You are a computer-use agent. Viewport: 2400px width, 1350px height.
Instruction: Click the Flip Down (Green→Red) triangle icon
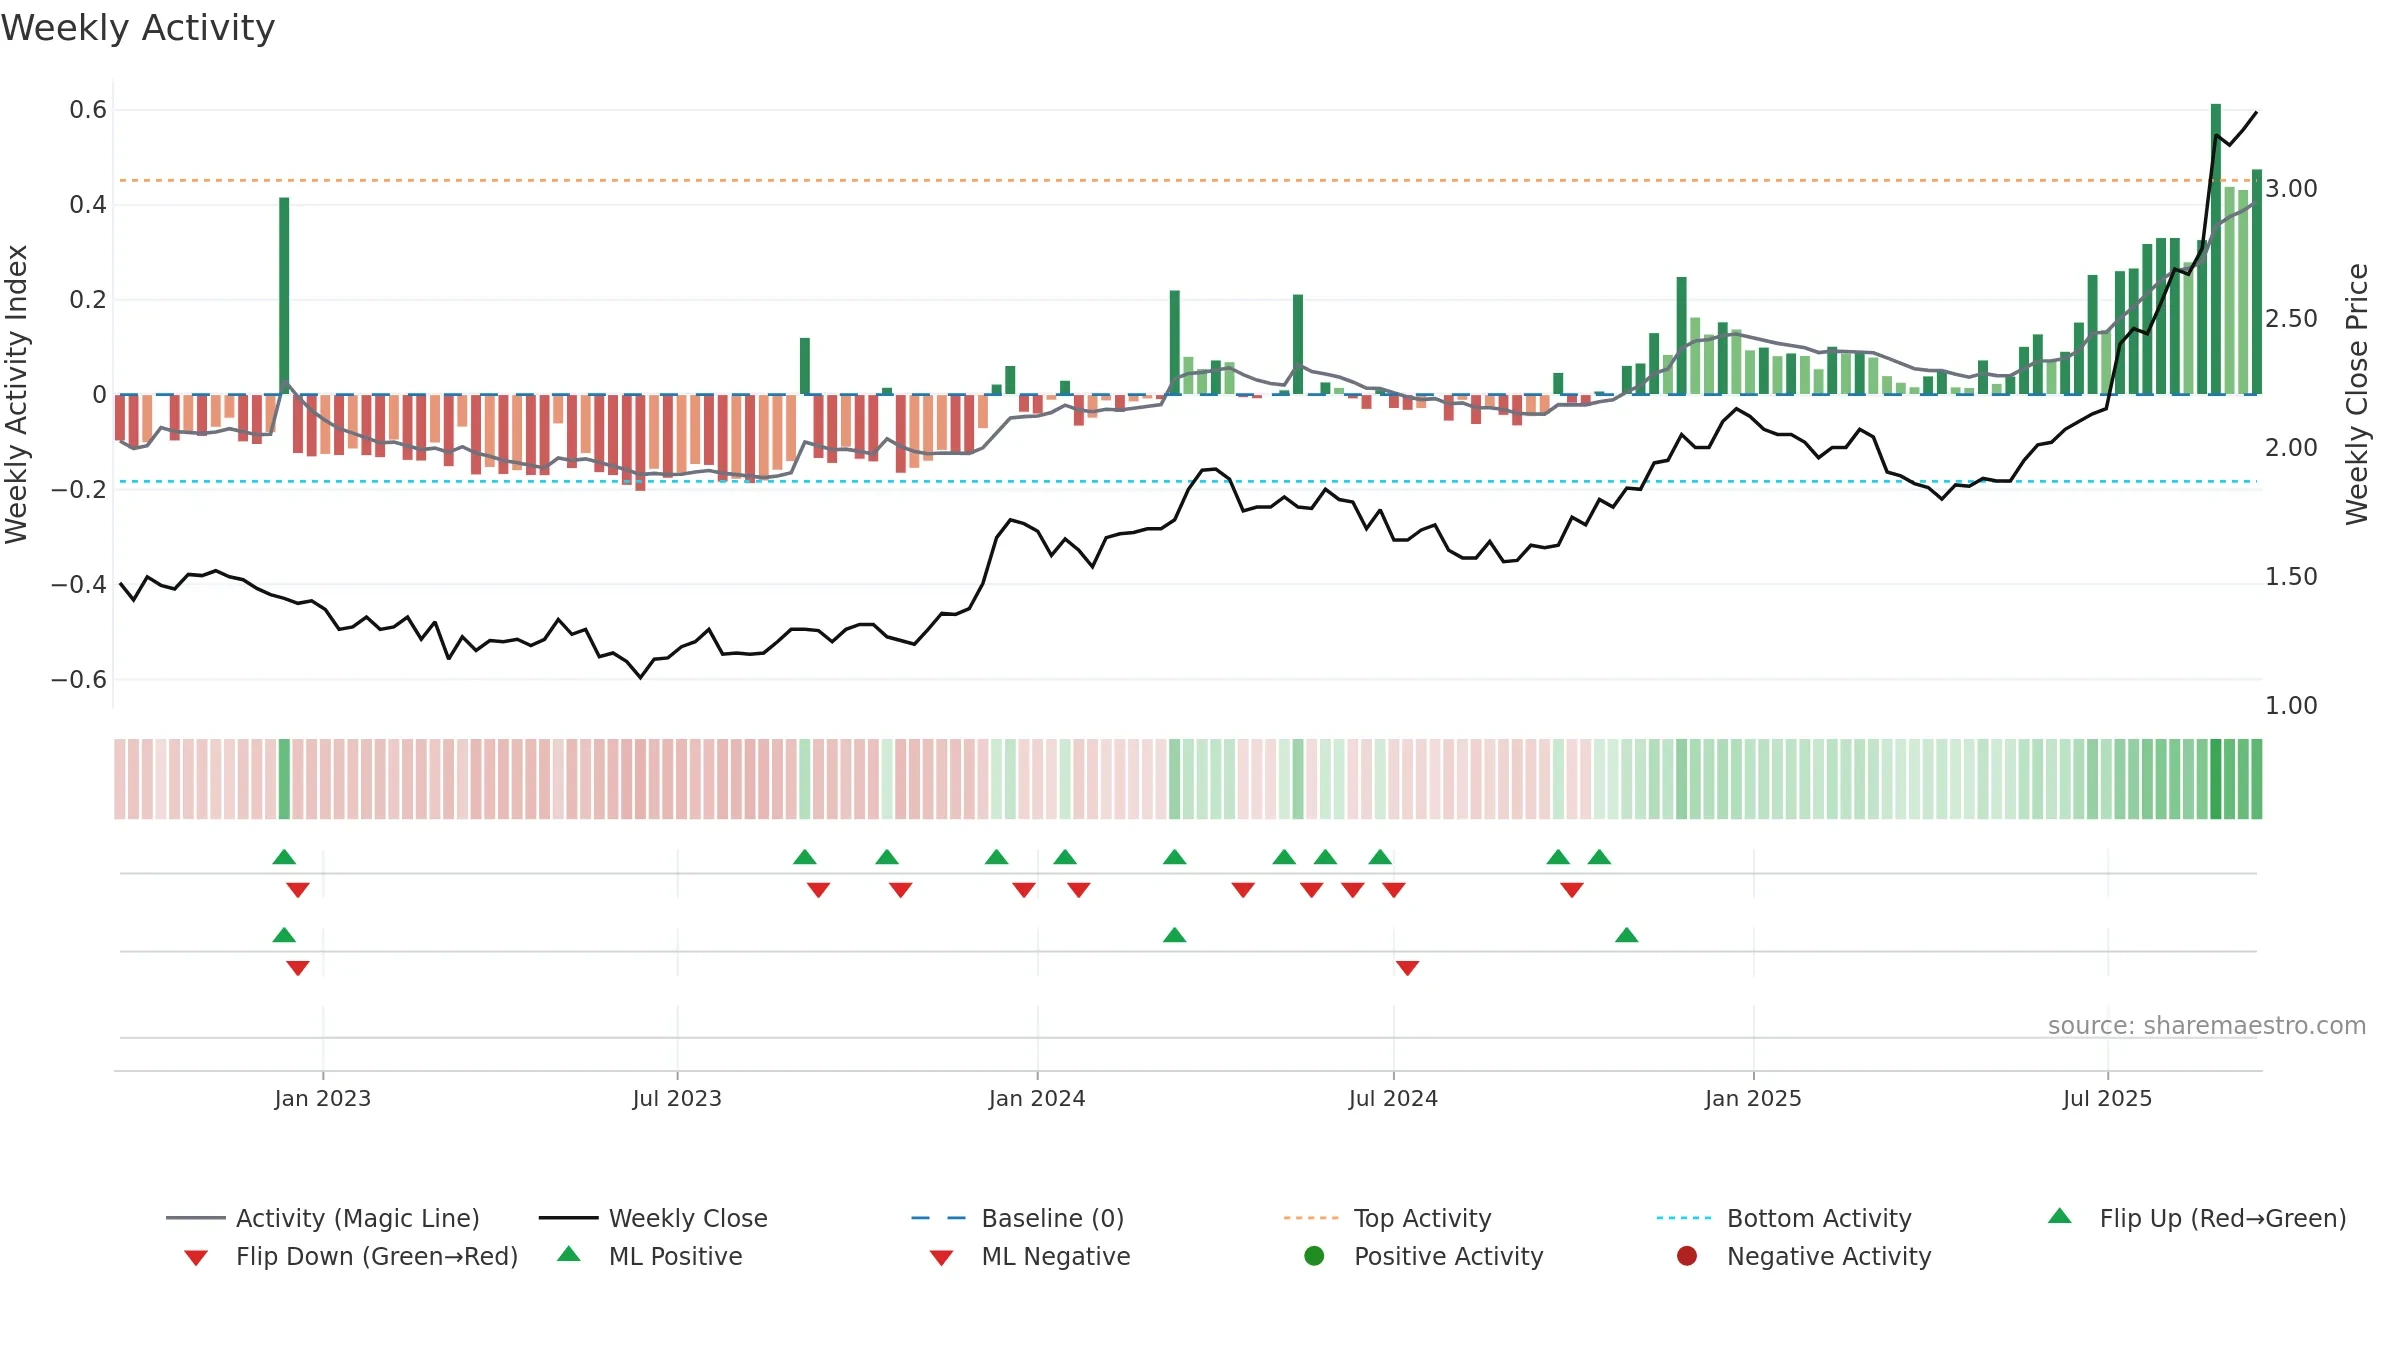point(196,1258)
